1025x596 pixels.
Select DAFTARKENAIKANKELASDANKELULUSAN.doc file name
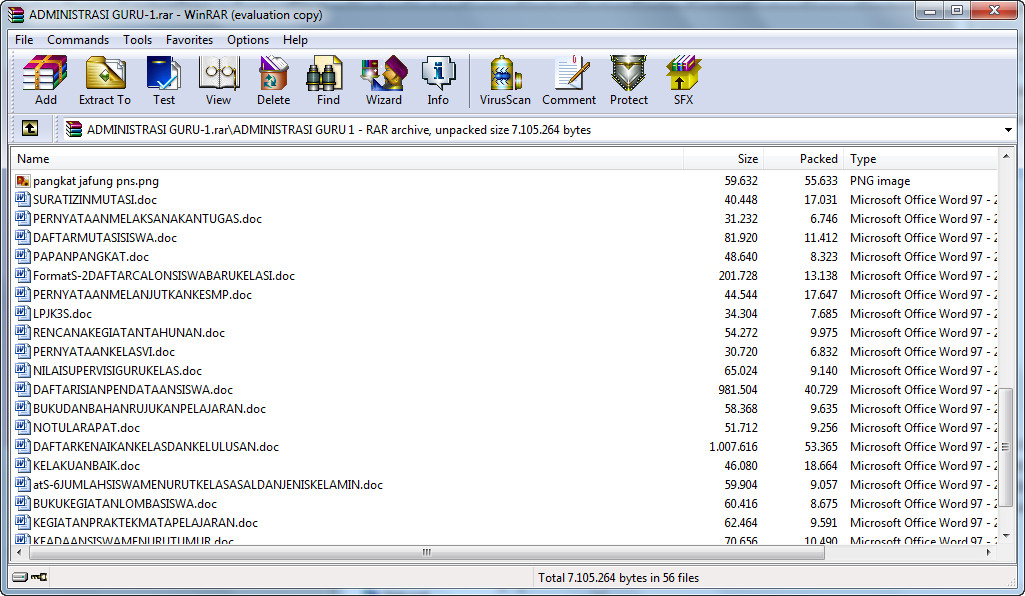point(156,447)
